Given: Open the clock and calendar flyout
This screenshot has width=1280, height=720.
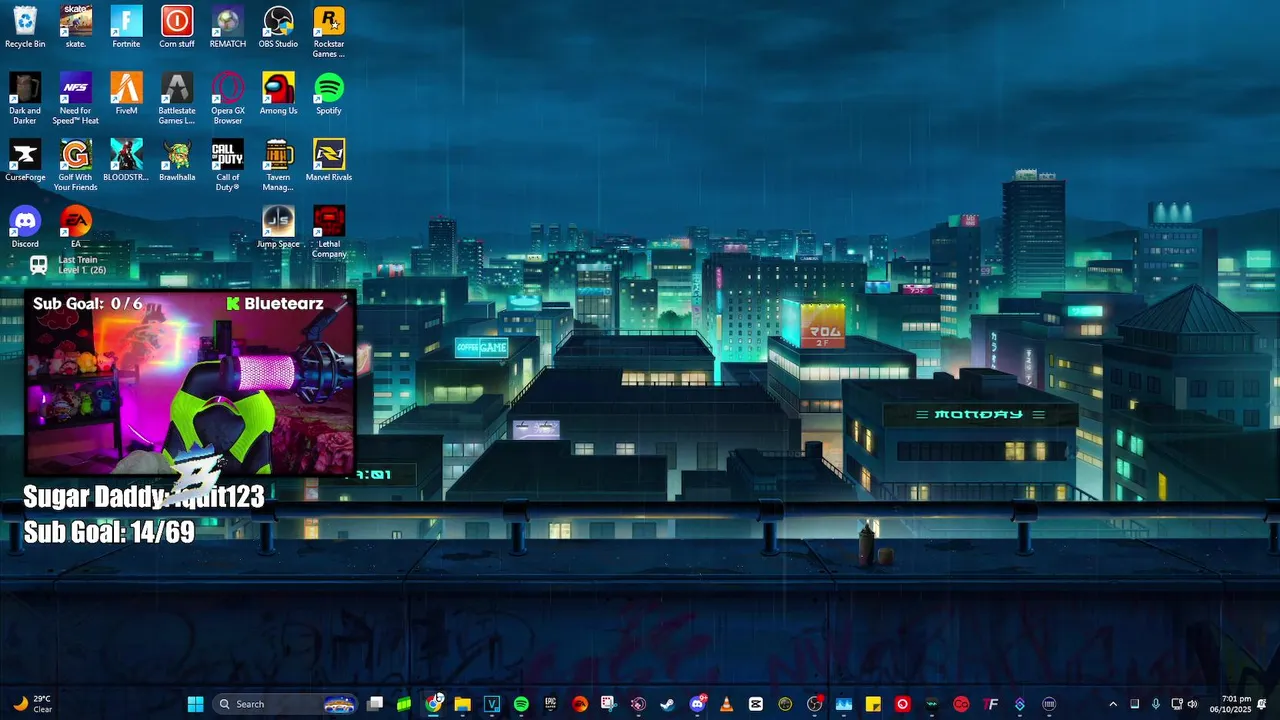Looking at the screenshot, I should pyautogui.click(x=1230, y=704).
